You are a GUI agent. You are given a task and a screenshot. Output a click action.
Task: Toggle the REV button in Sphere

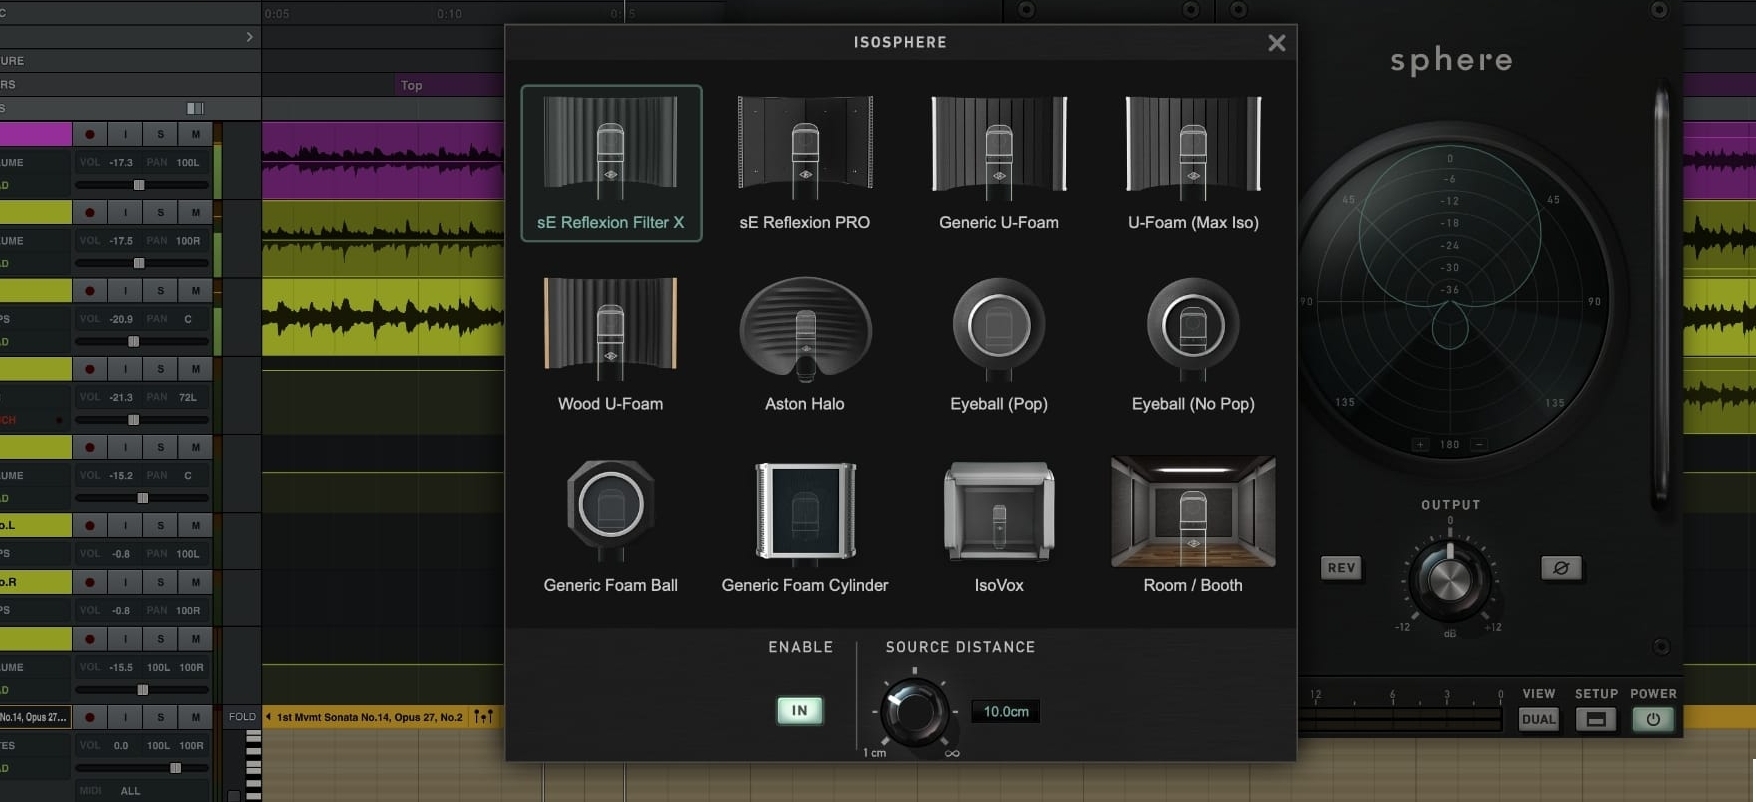(x=1341, y=568)
